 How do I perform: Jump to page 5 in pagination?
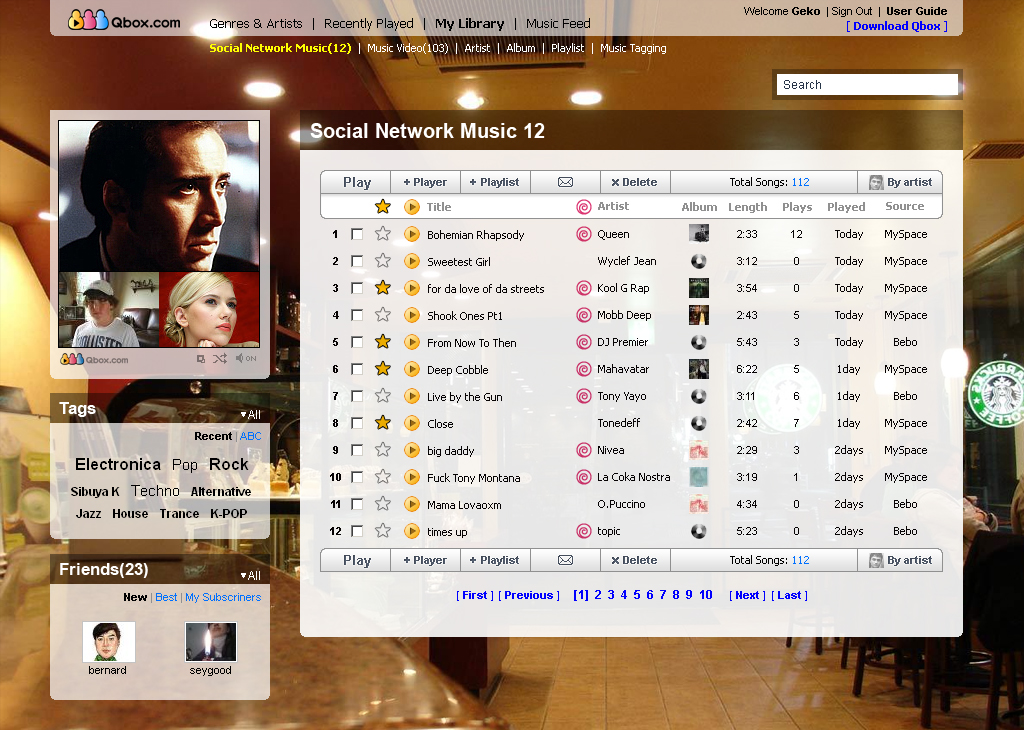[637, 595]
